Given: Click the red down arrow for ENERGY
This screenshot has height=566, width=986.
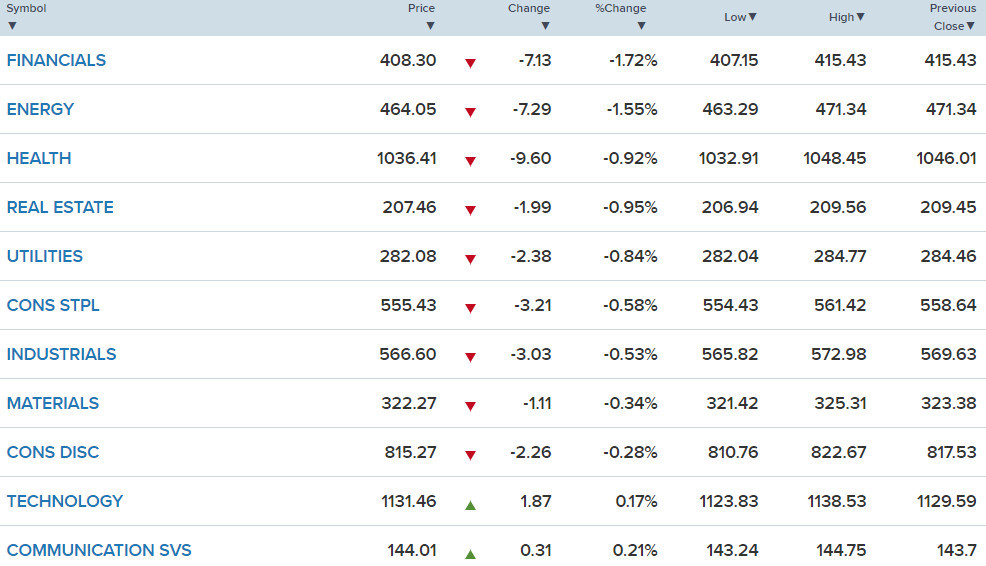Looking at the screenshot, I should pos(470,112).
